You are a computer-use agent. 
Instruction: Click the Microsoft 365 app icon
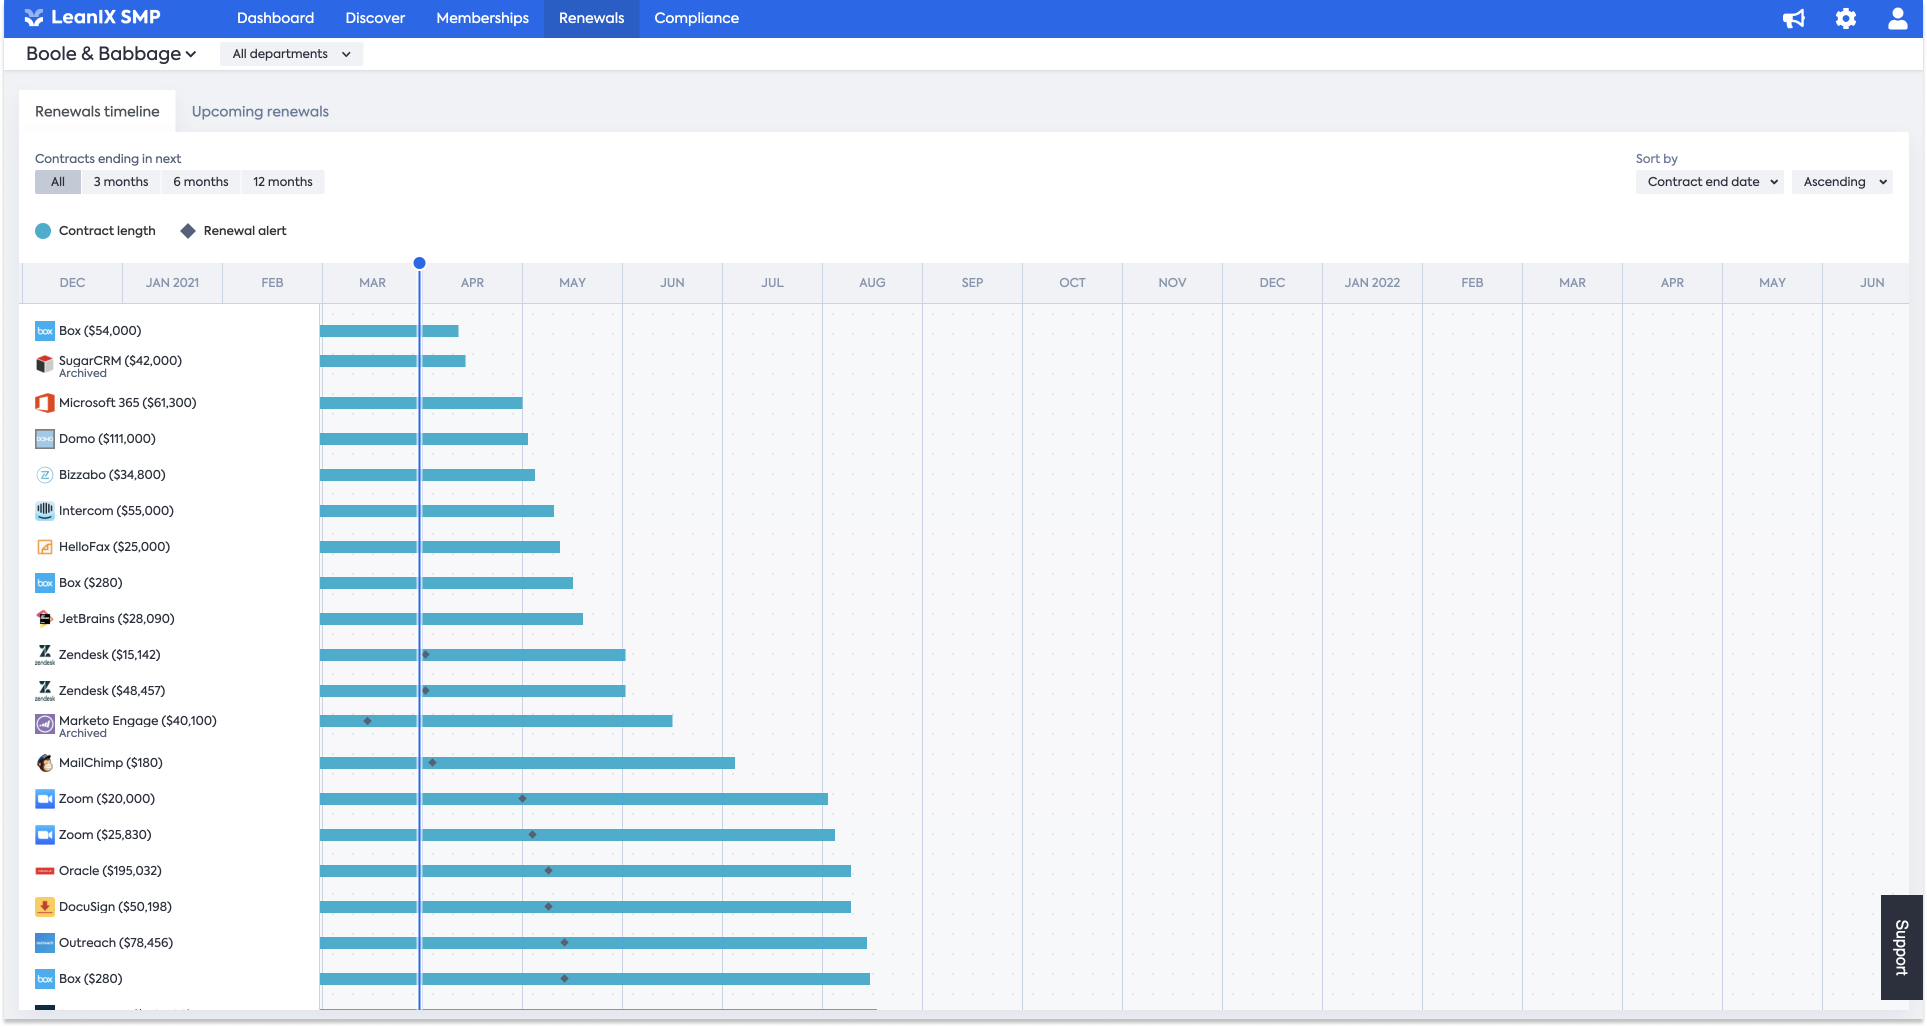(45, 403)
